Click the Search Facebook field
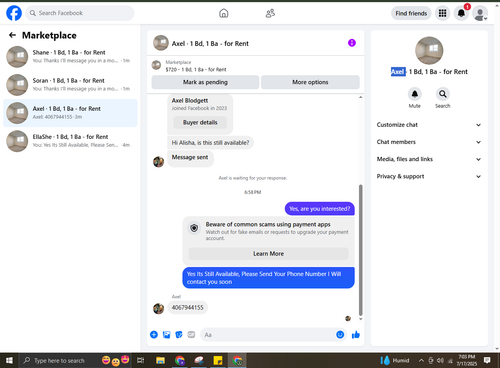 click(80, 13)
